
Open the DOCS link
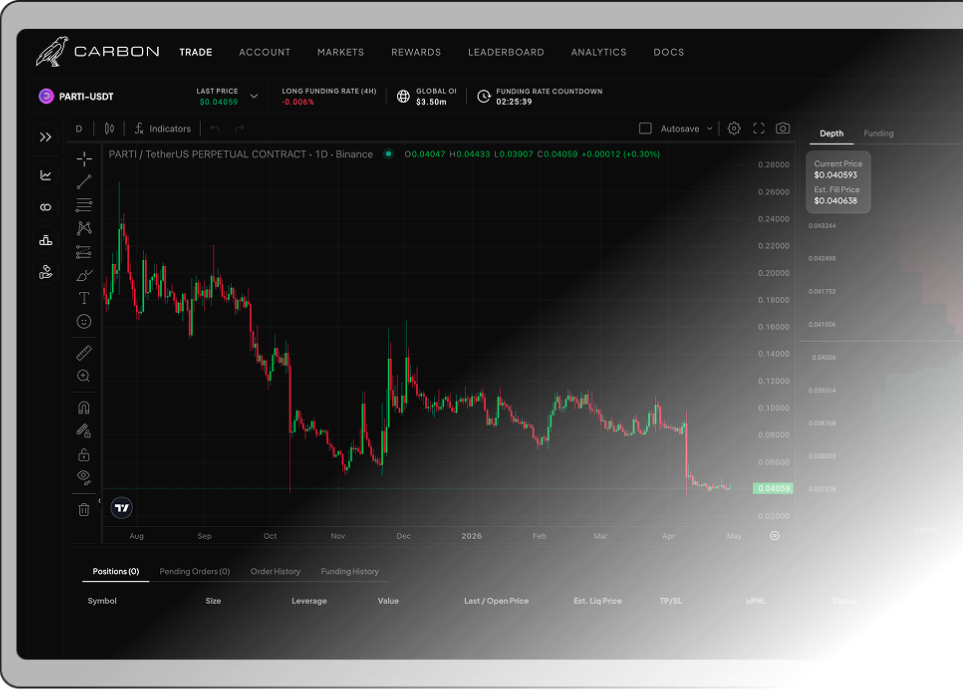tap(669, 52)
